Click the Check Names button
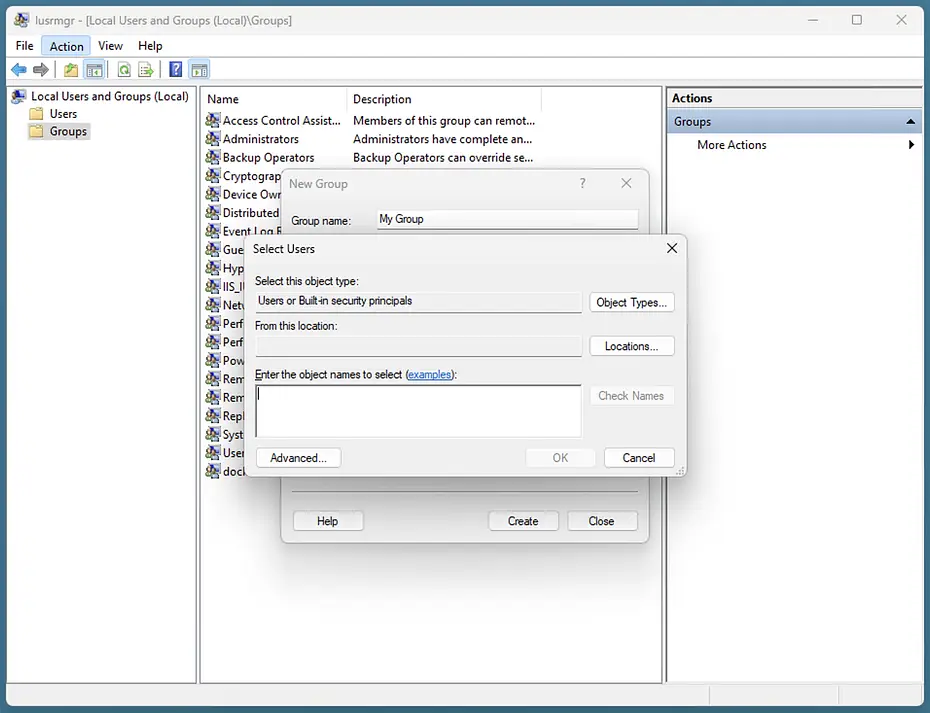The image size is (930, 713). tap(632, 396)
